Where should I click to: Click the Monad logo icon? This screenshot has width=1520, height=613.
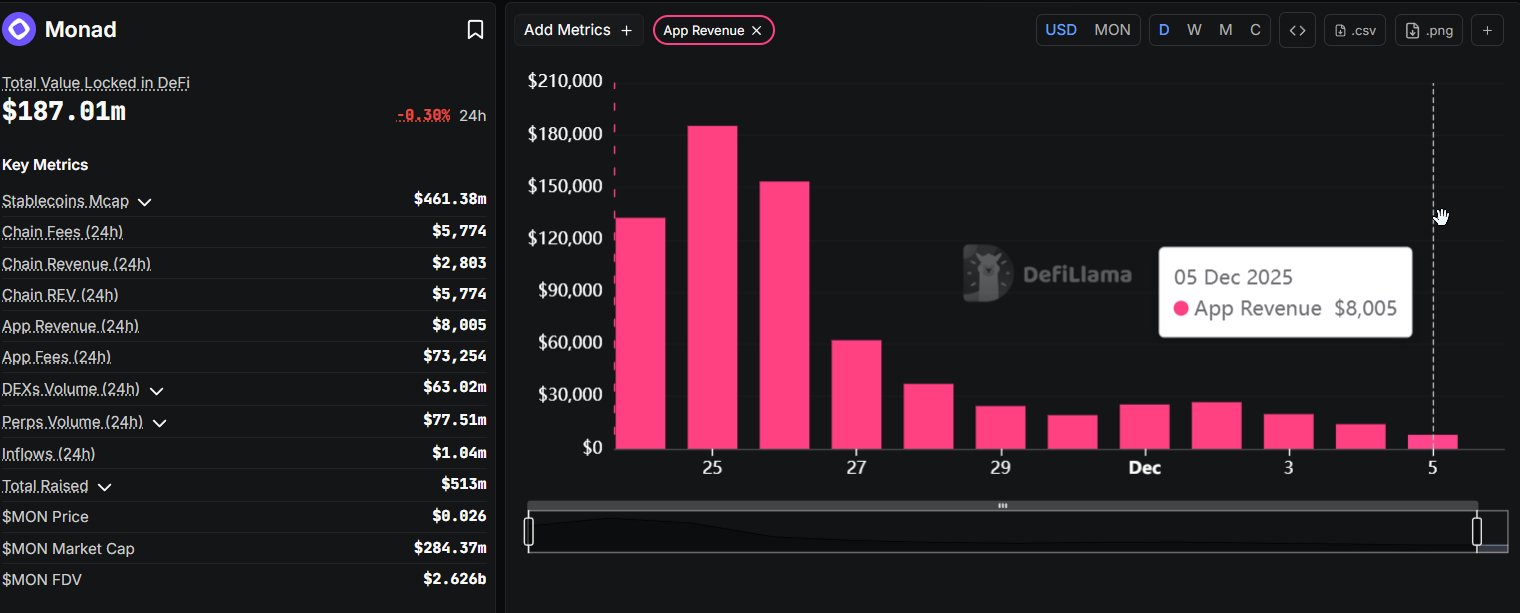coord(20,29)
